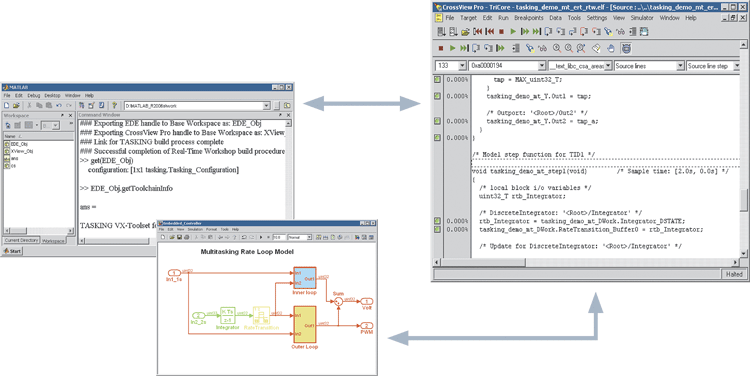Click breakpoint marker beside Out2 = tmp_a line
Image resolution: width=750 pixels, height=376 pixels.
(437, 121)
